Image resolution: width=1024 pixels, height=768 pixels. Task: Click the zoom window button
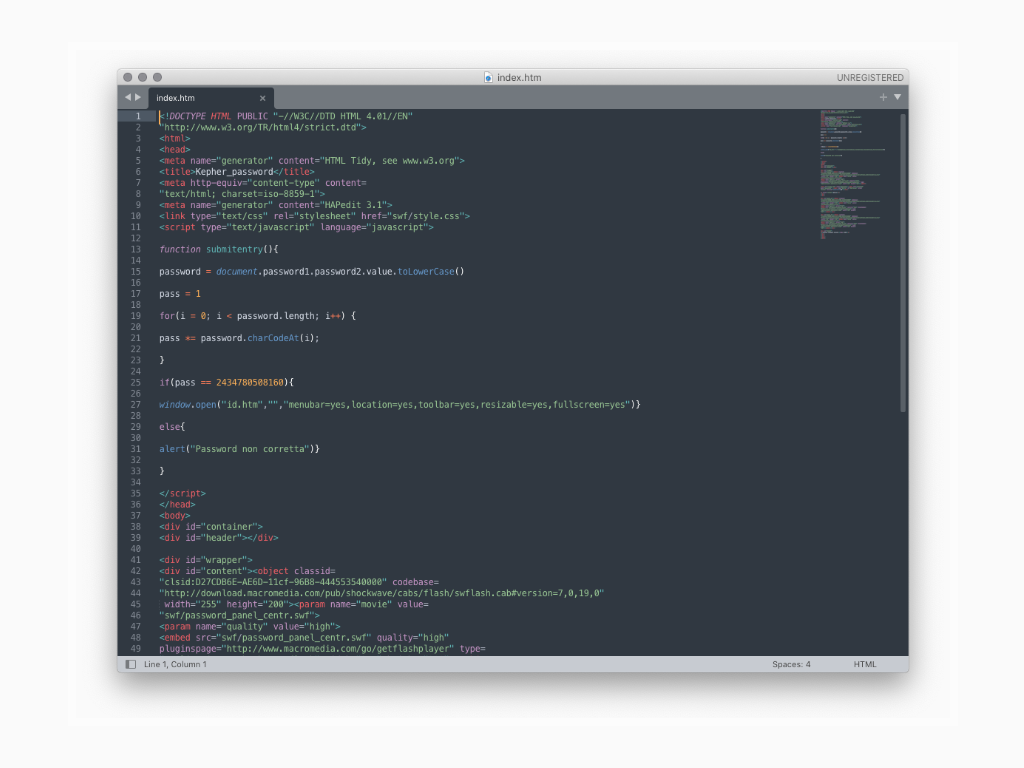[x=157, y=77]
